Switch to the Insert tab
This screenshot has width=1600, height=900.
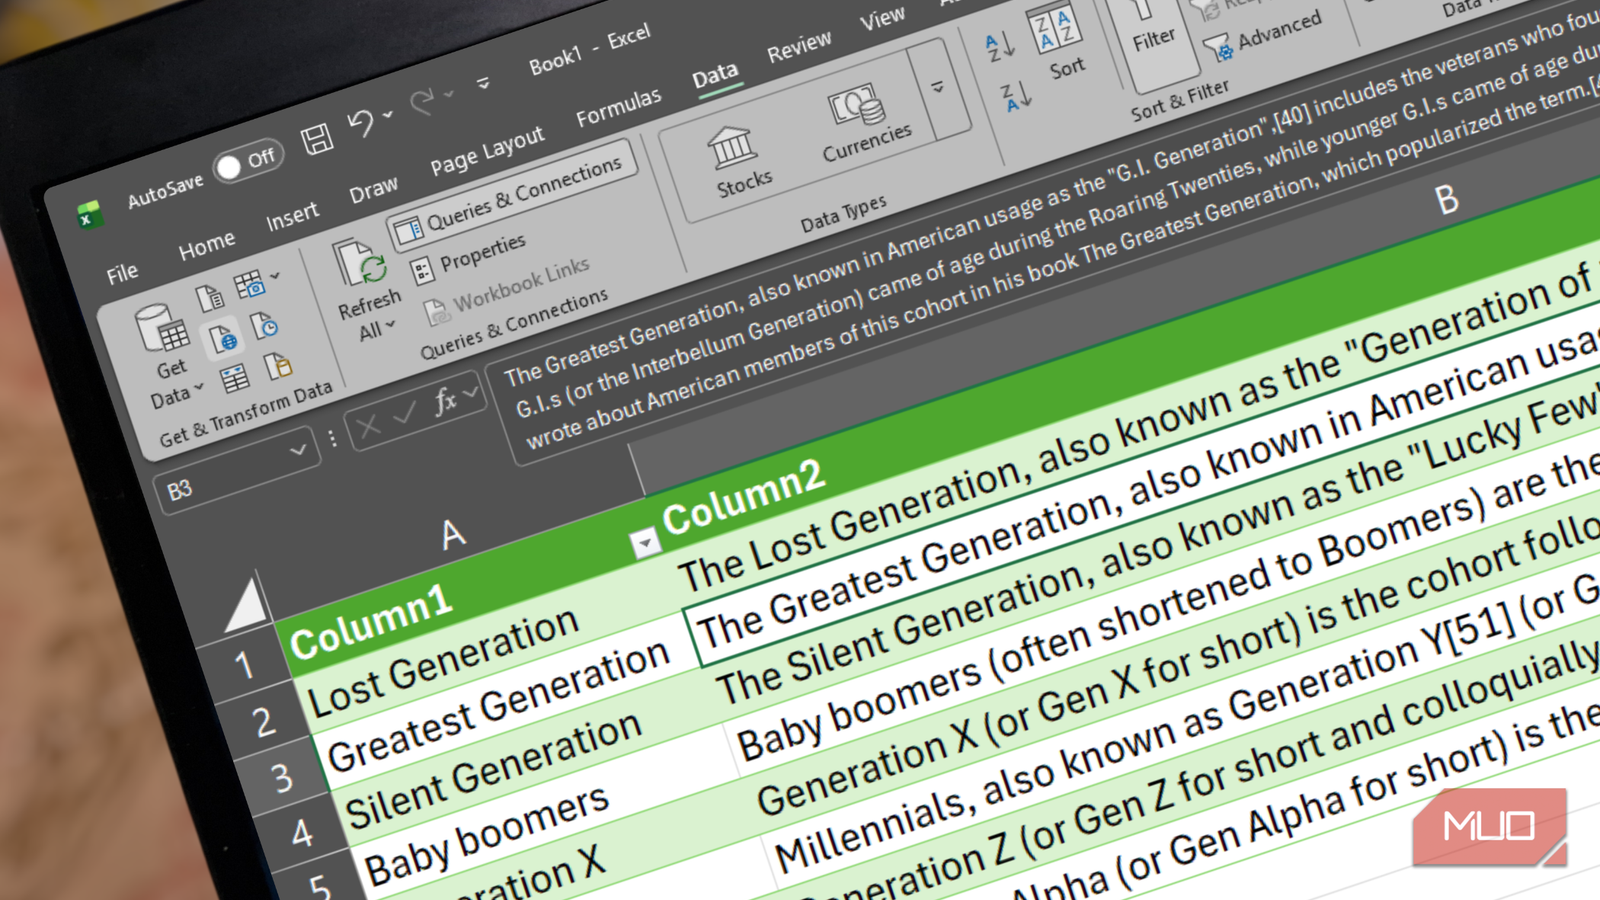[x=292, y=215]
